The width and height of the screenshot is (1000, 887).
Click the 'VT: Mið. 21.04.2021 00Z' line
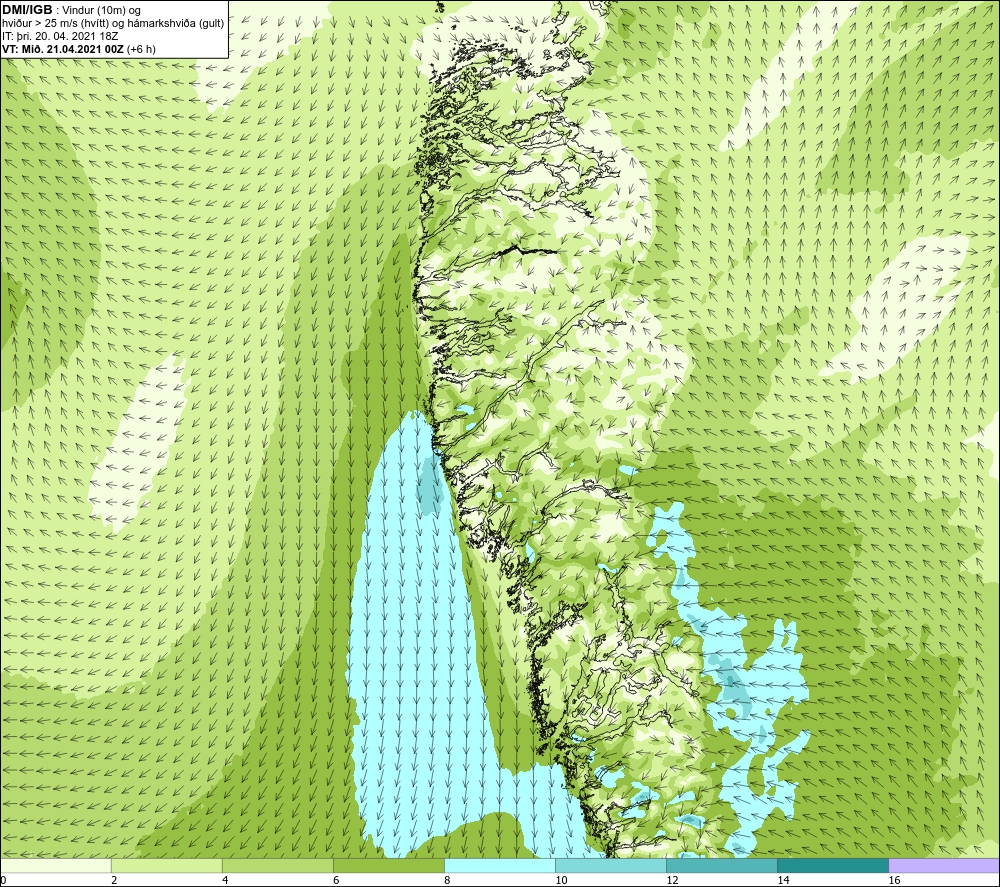(64, 49)
